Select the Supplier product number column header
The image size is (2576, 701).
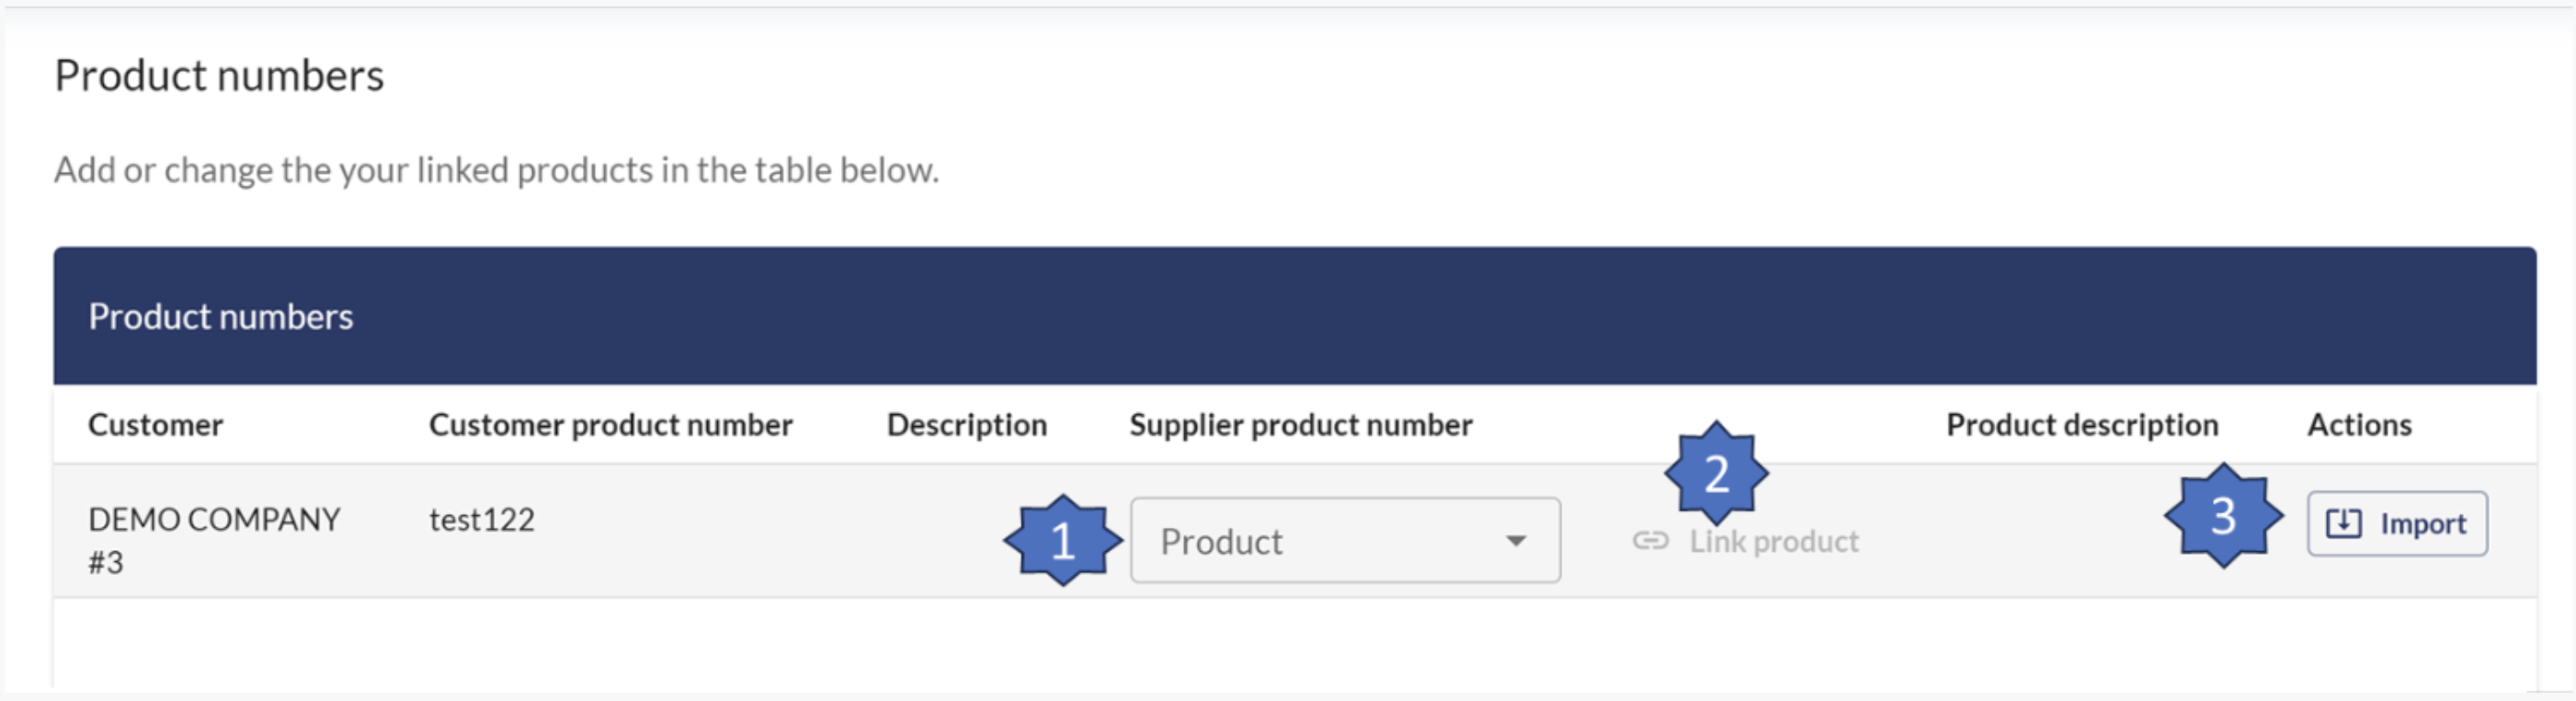click(x=1300, y=425)
